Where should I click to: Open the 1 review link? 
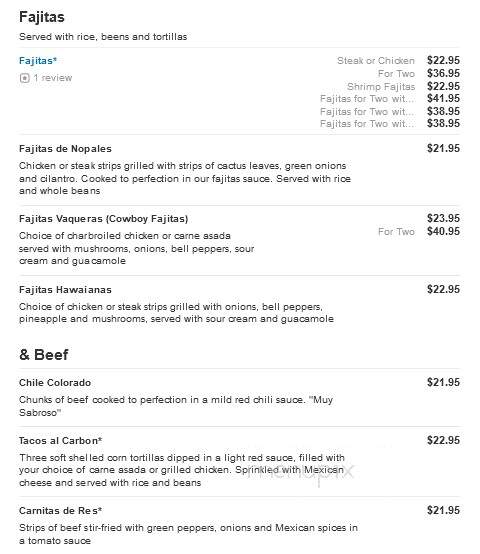tap(53, 78)
